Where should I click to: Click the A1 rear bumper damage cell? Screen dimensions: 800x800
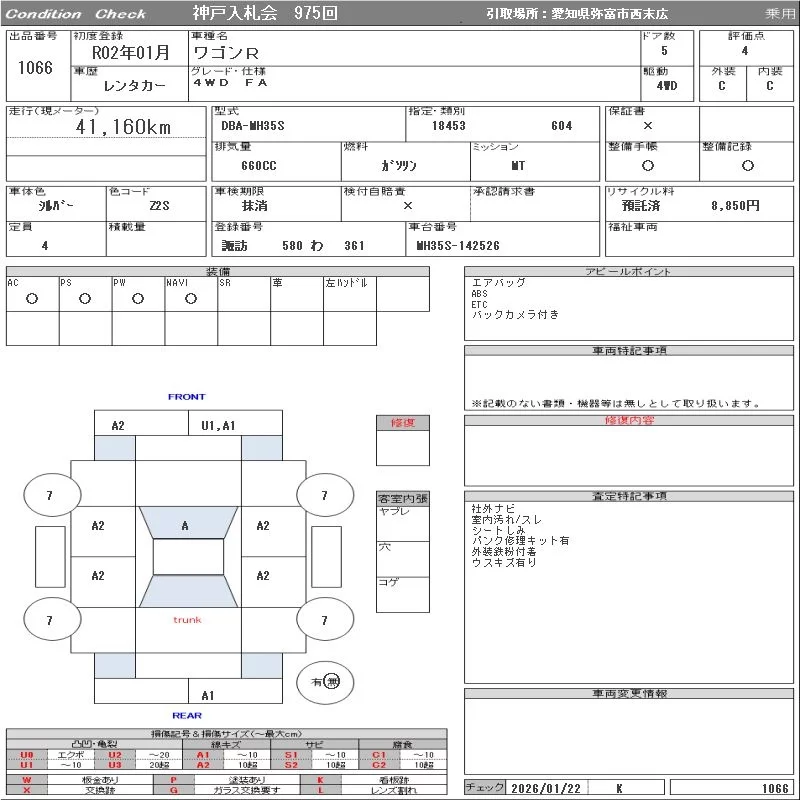[x=208, y=695]
